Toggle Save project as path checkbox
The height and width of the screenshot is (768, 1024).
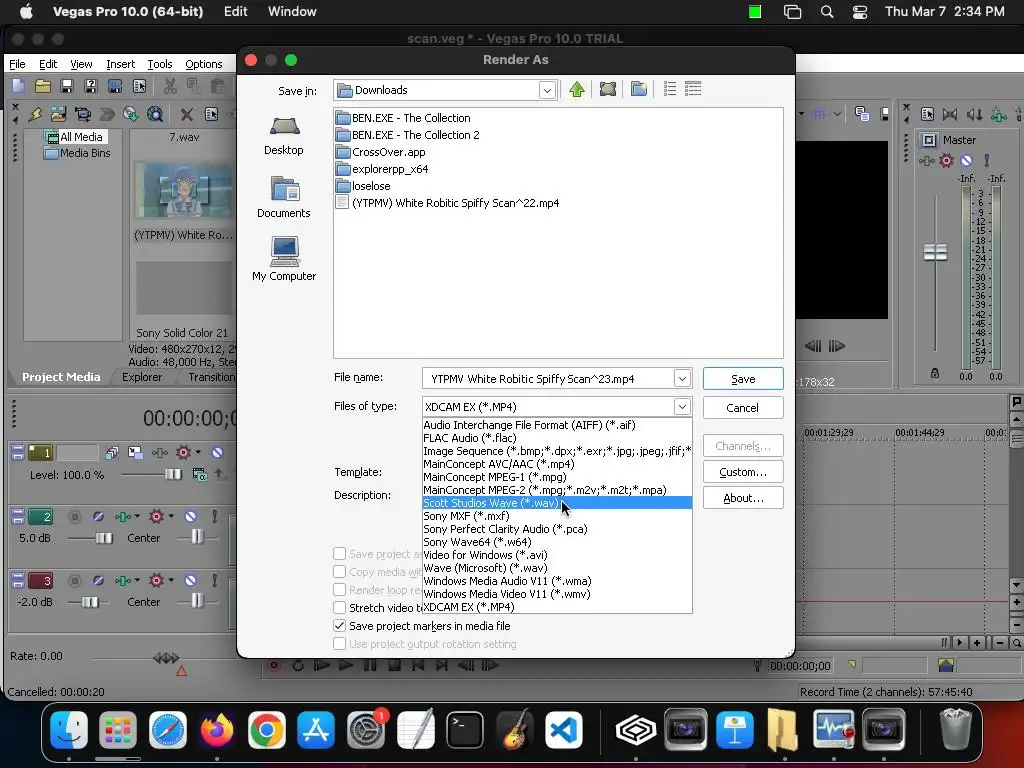pyautogui.click(x=340, y=554)
